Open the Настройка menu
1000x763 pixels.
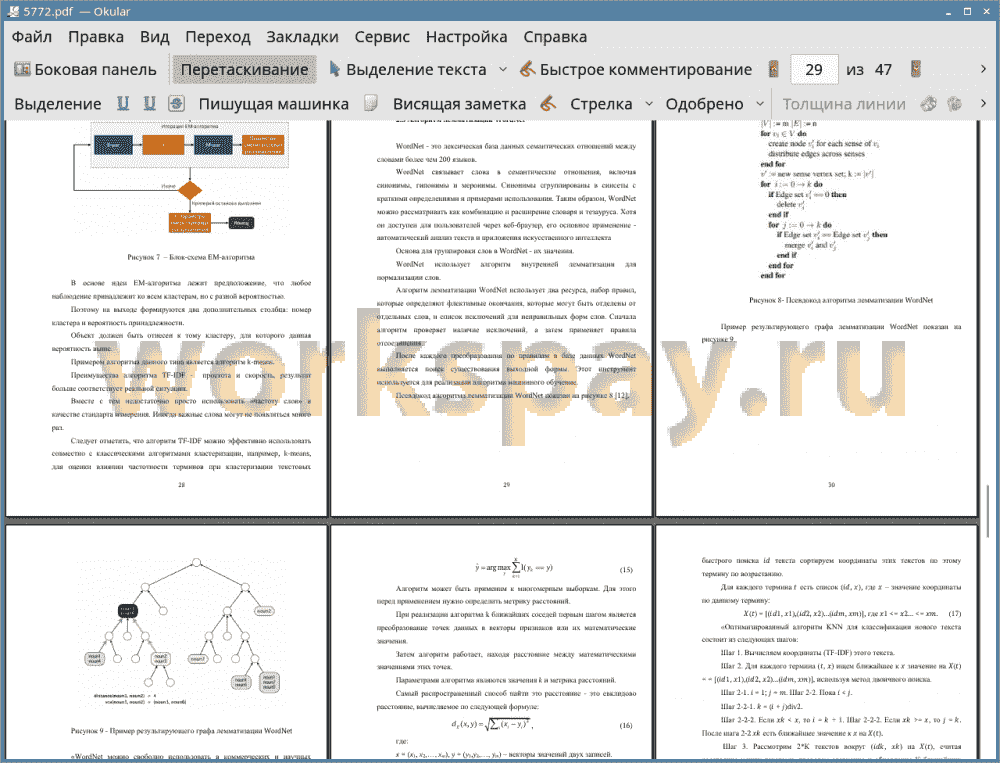coord(466,37)
